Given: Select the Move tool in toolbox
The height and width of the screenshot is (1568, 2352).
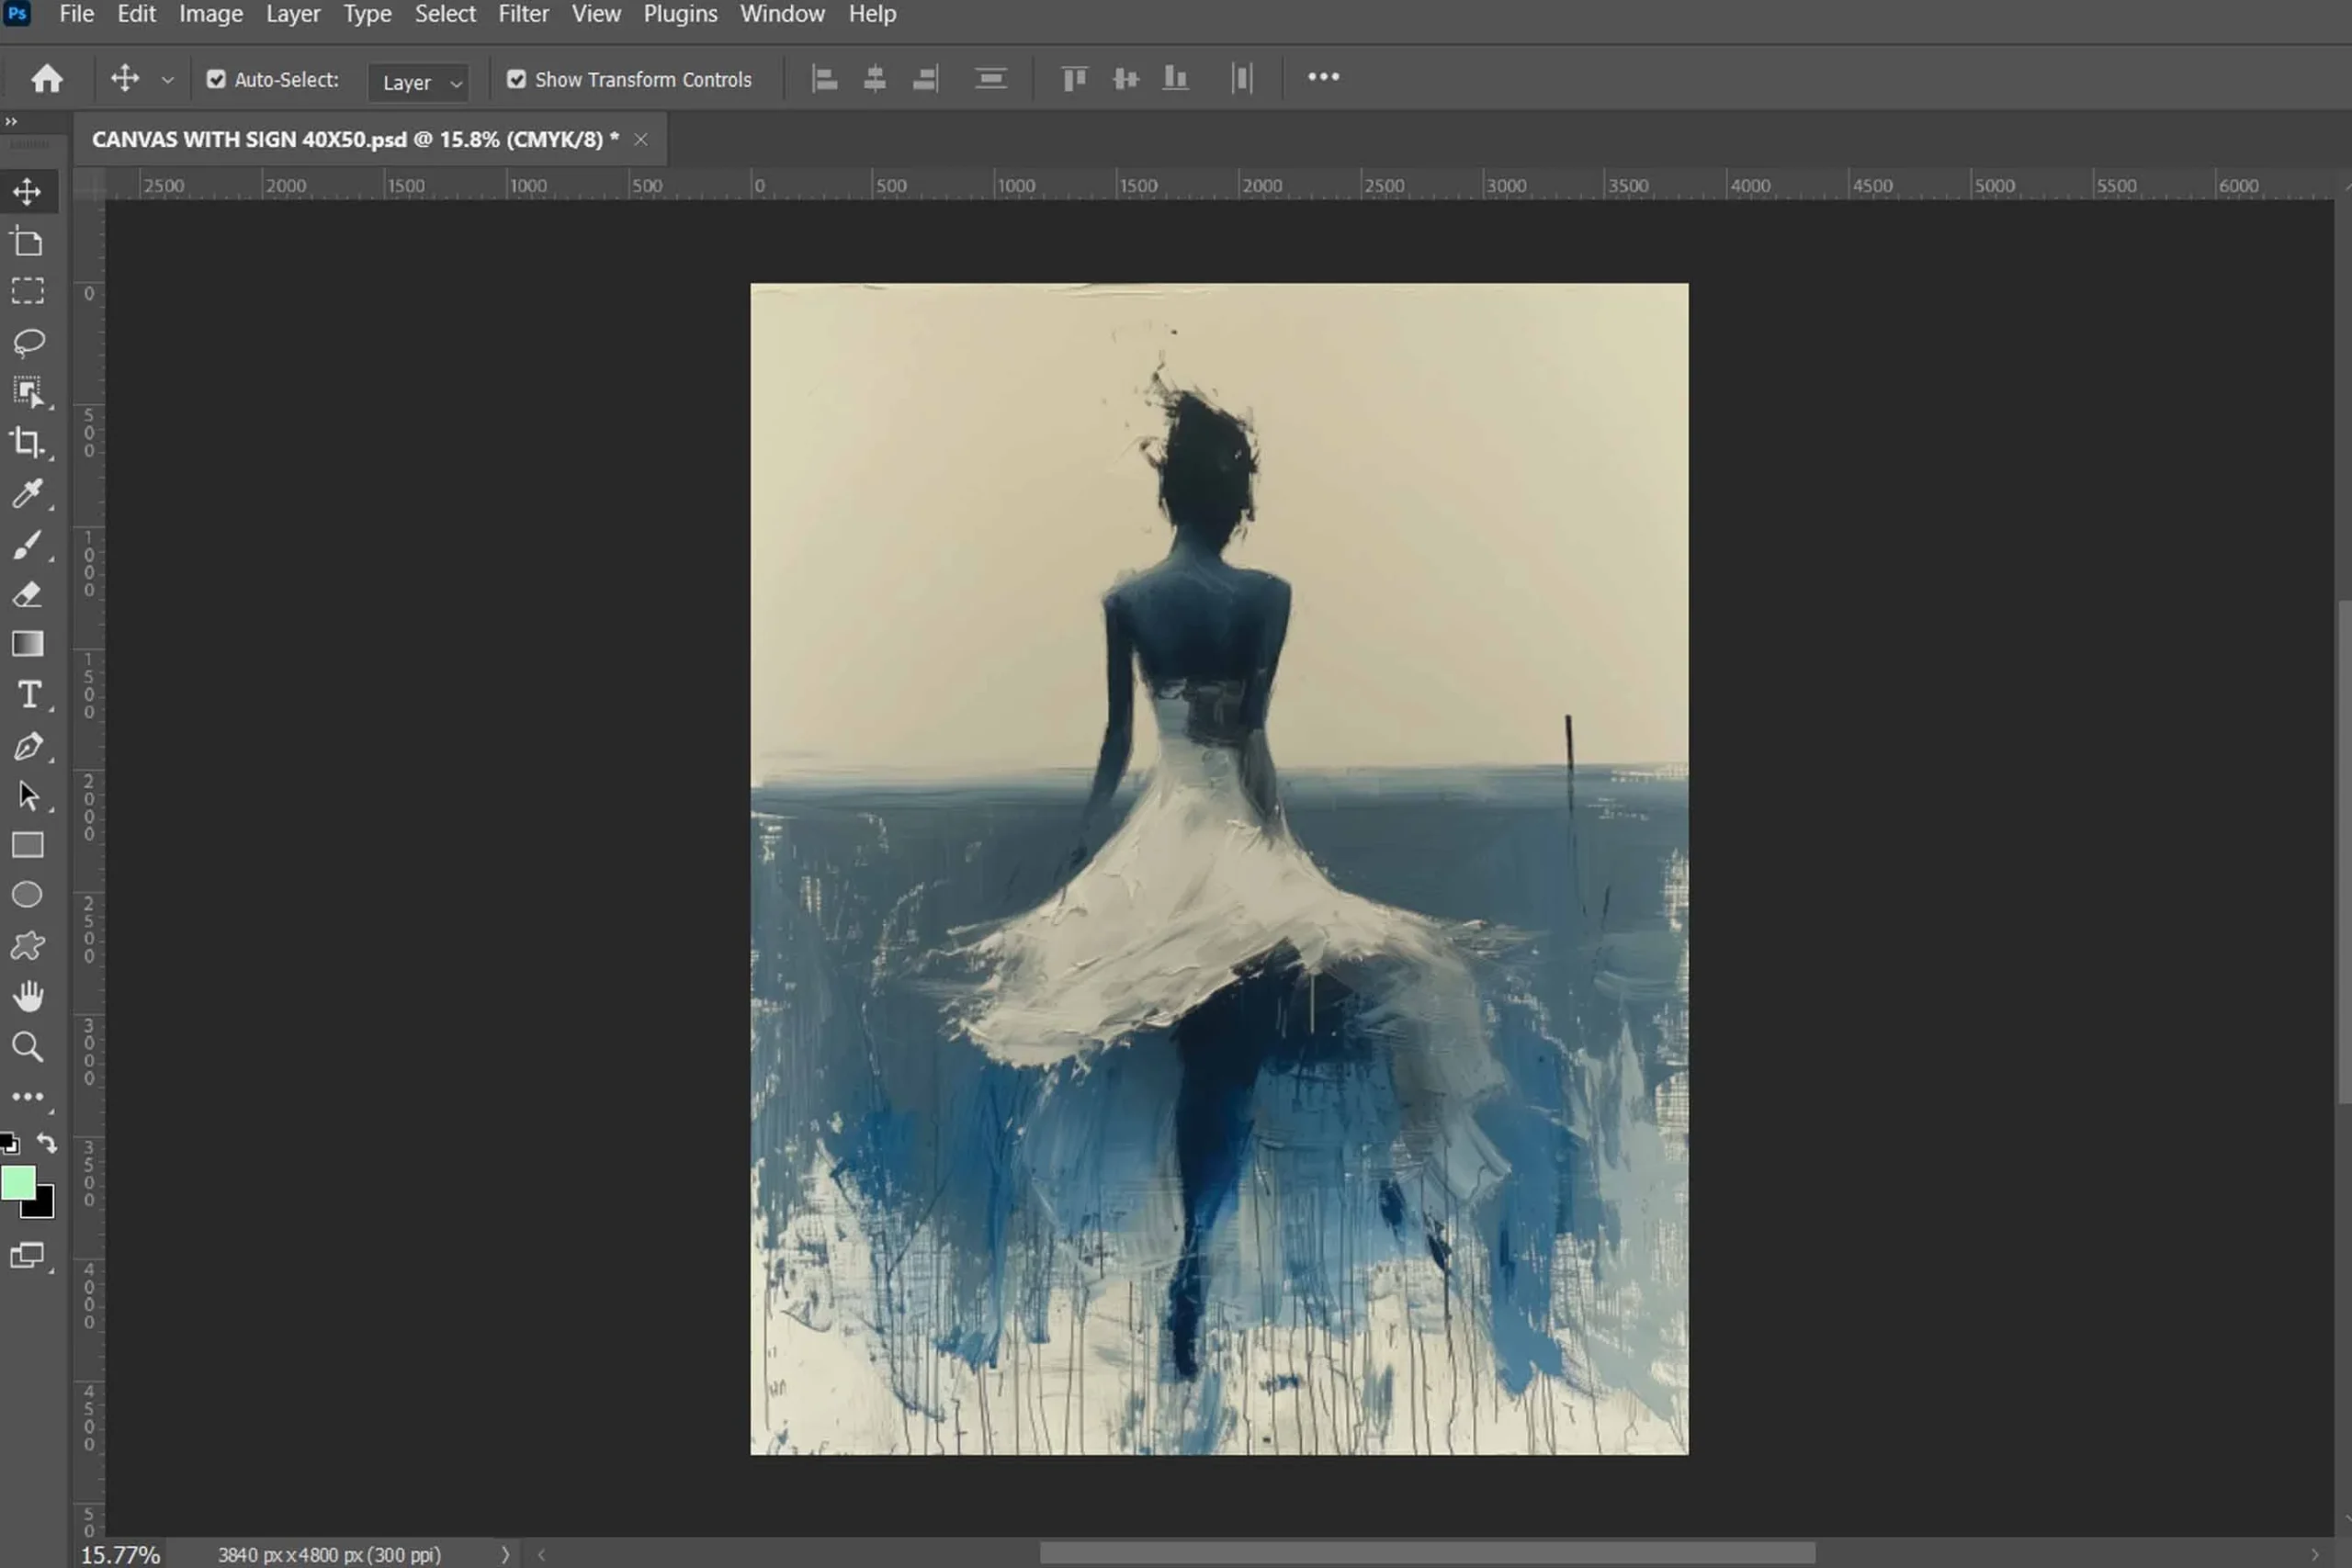Looking at the screenshot, I should [x=27, y=191].
